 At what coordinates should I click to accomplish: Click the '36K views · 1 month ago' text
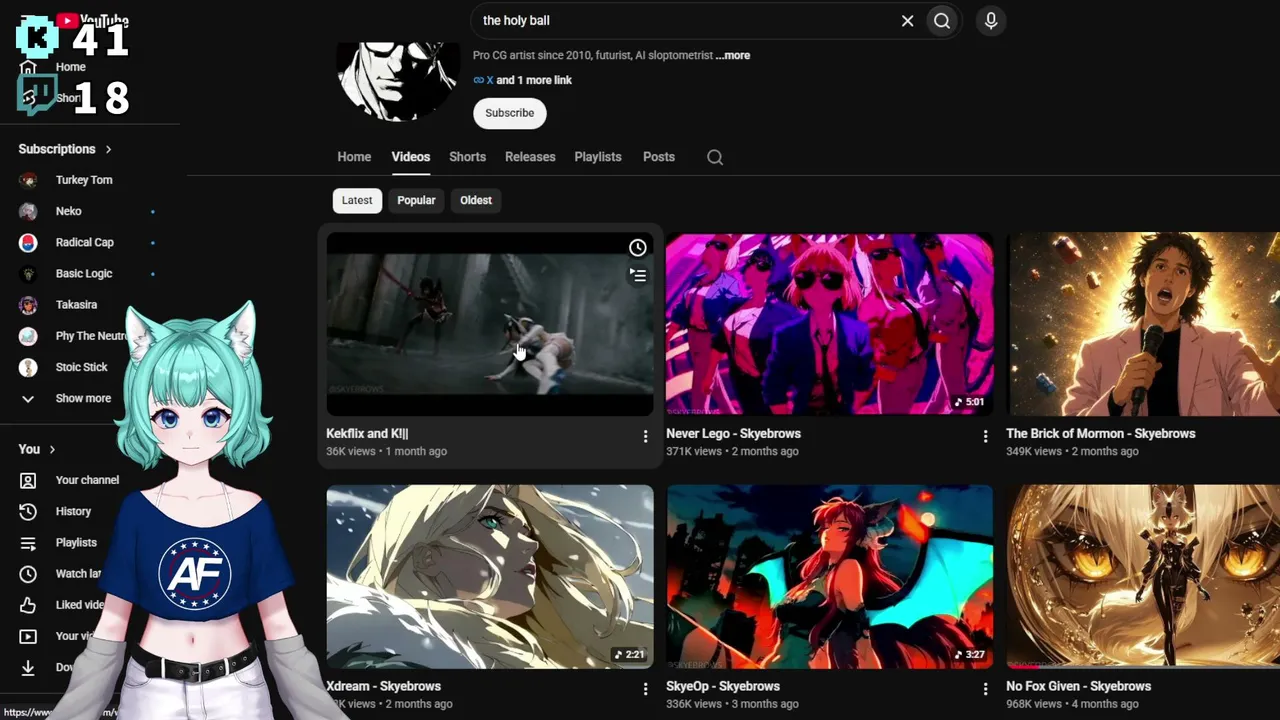tap(386, 452)
